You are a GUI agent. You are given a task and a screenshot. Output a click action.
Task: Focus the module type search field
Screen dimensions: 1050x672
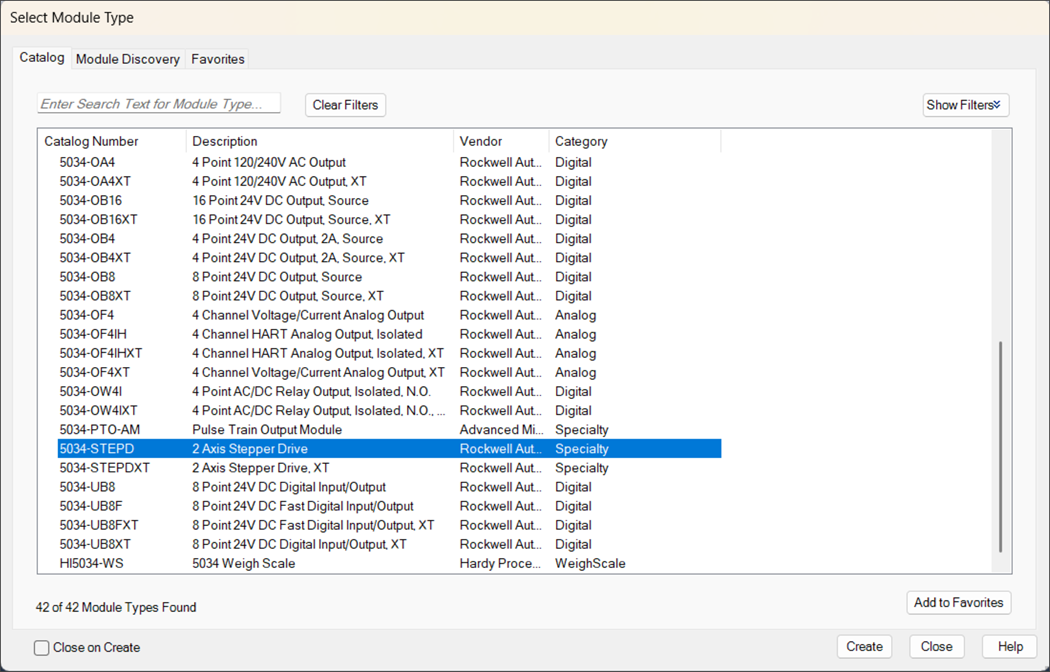click(159, 104)
